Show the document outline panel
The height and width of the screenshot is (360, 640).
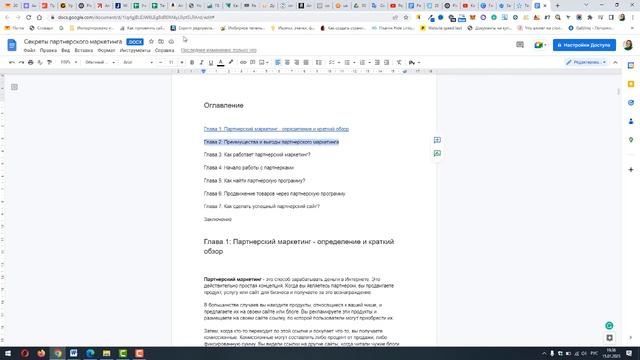(x=14, y=87)
